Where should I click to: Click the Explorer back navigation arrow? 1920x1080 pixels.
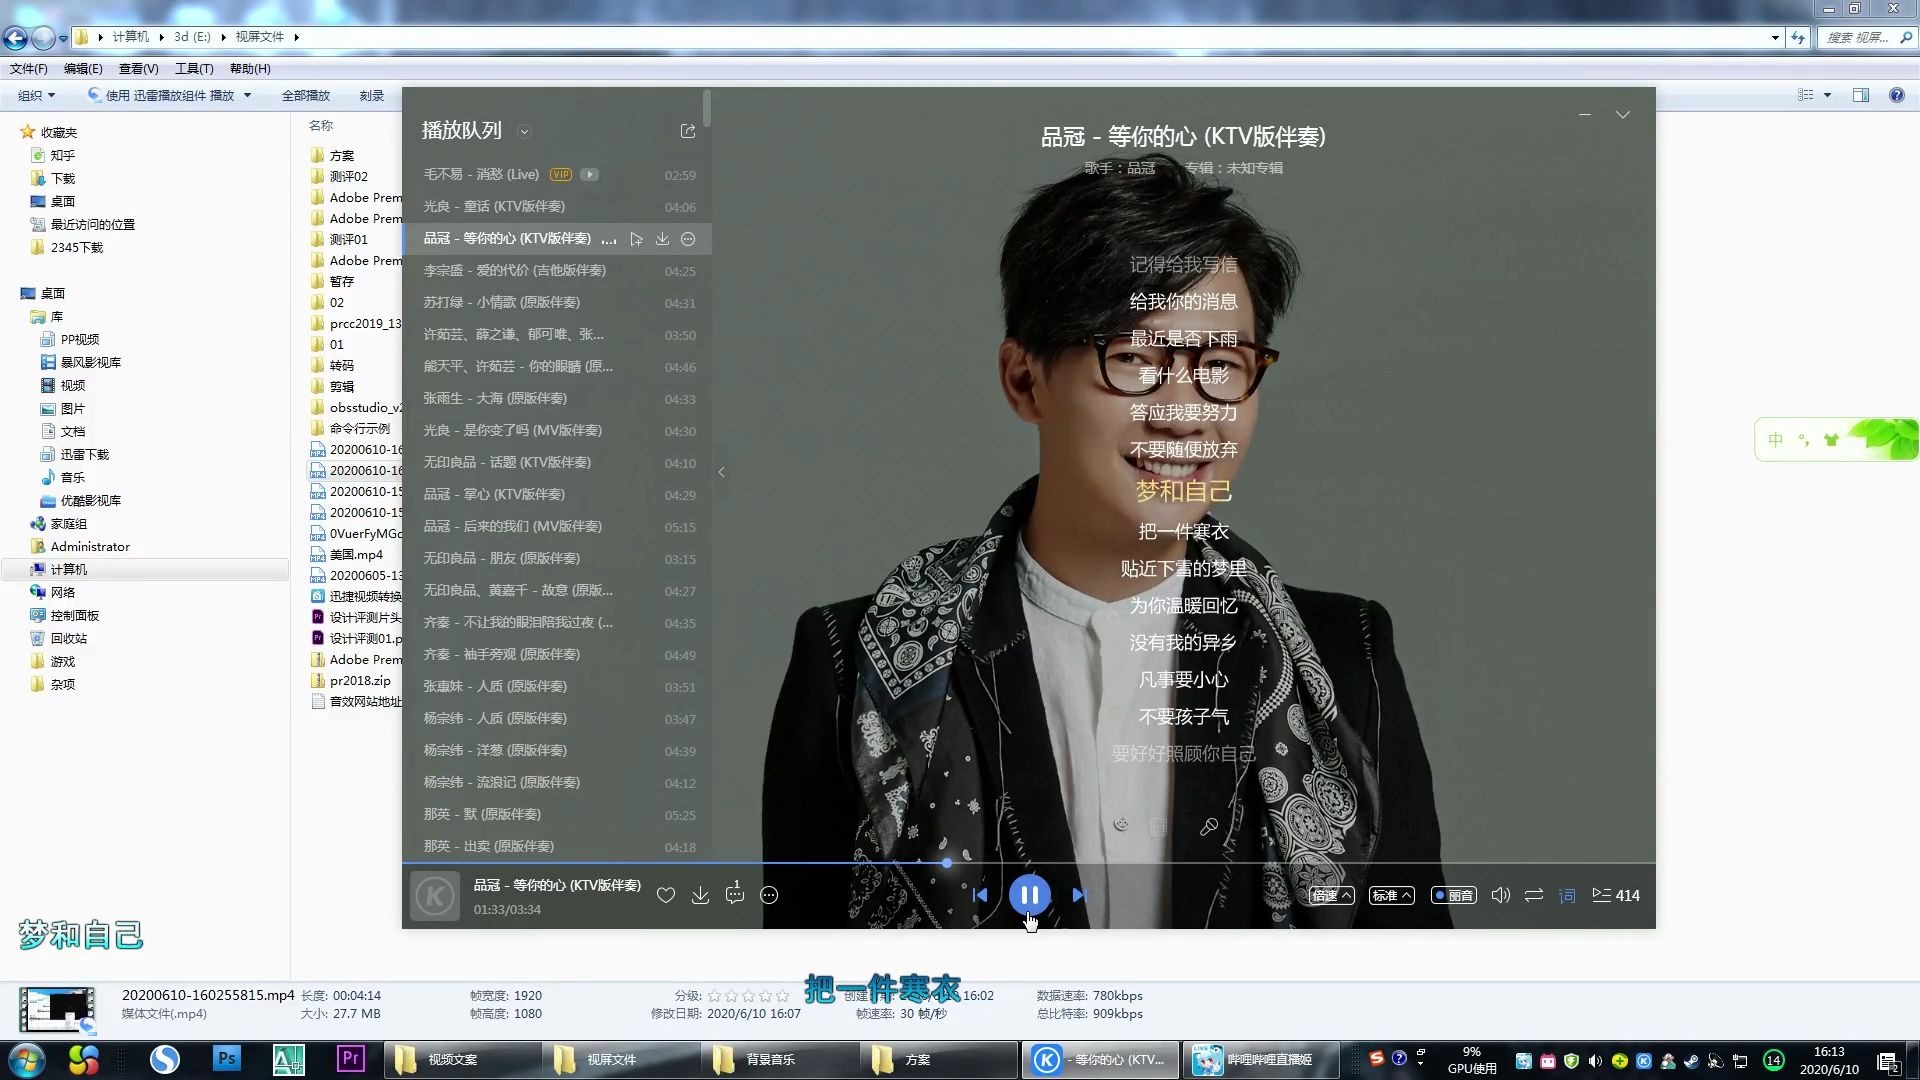pos(15,38)
